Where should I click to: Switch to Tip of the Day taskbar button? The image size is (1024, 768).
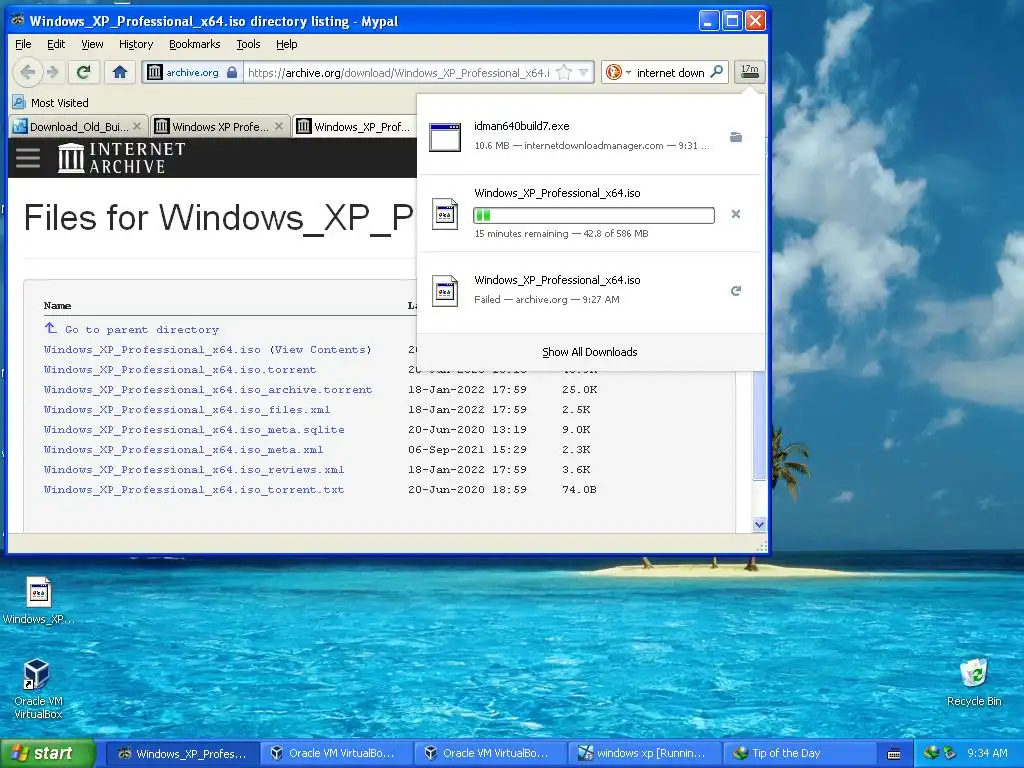coord(798,753)
